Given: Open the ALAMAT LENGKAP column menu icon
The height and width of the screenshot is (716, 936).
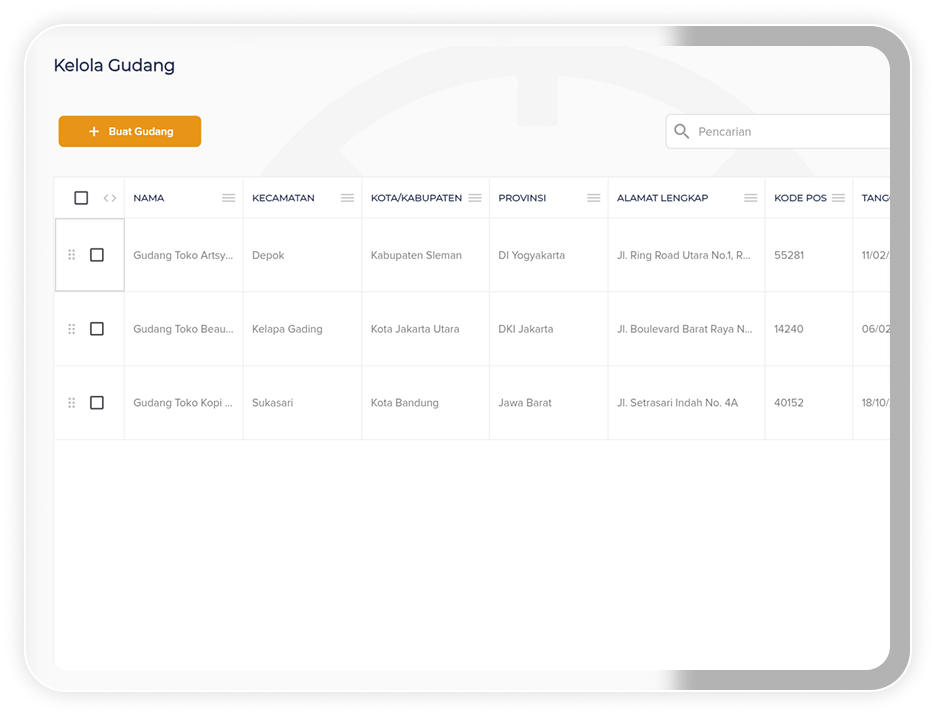Looking at the screenshot, I should [750, 198].
